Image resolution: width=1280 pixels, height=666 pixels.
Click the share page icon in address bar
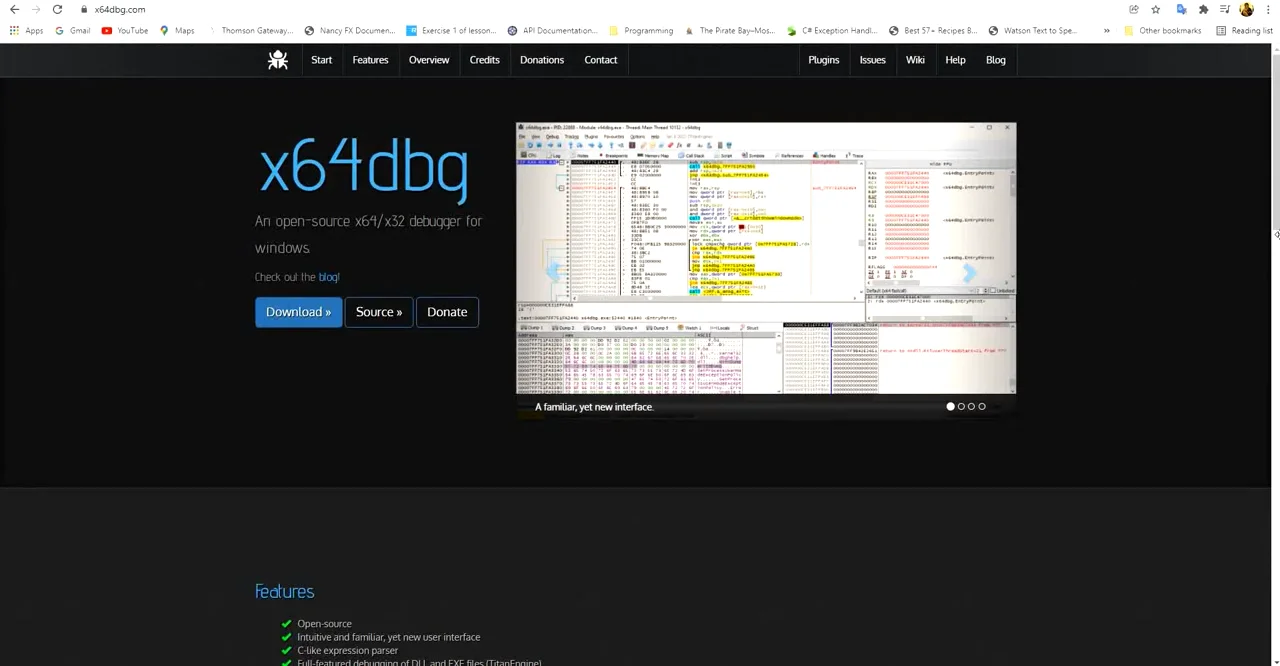tap(1134, 9)
